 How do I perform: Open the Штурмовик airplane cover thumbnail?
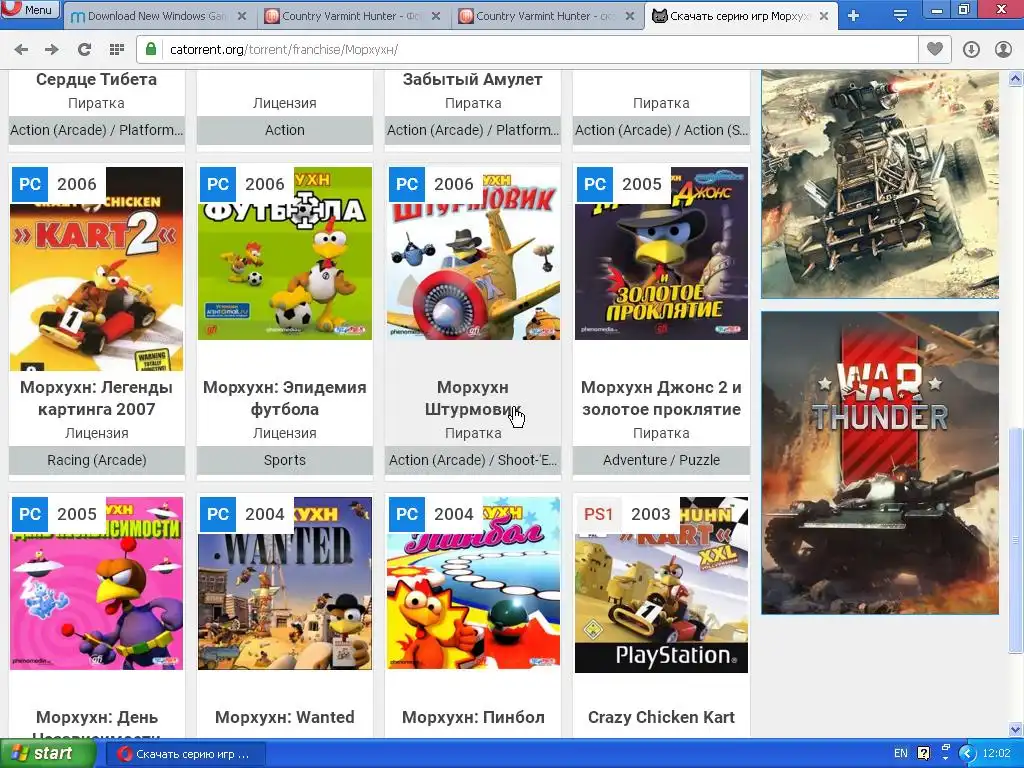(x=473, y=253)
